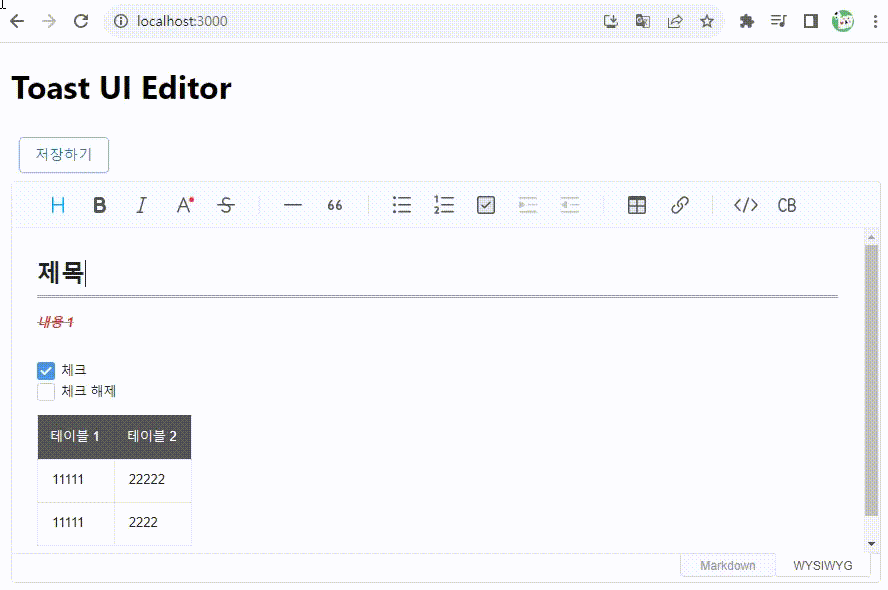Screen dimensions: 888x590
Task: Click the 11111 cell beside 2222
Action: (76, 523)
